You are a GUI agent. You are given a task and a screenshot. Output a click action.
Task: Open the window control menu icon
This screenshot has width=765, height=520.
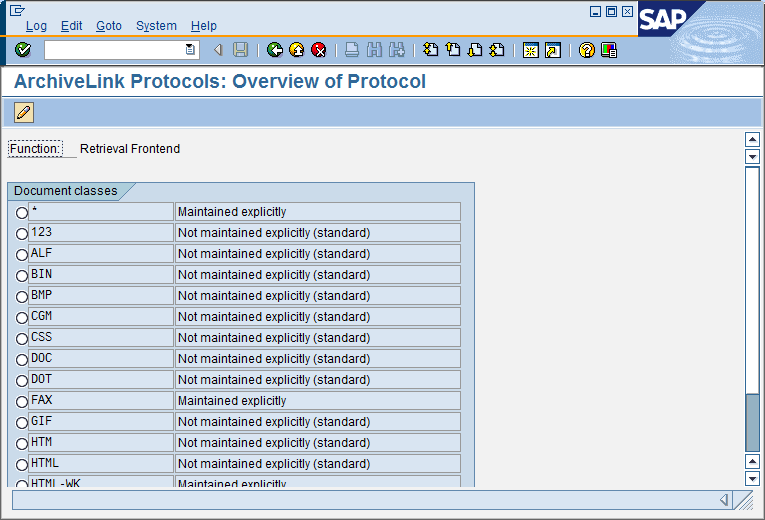pos(17,11)
